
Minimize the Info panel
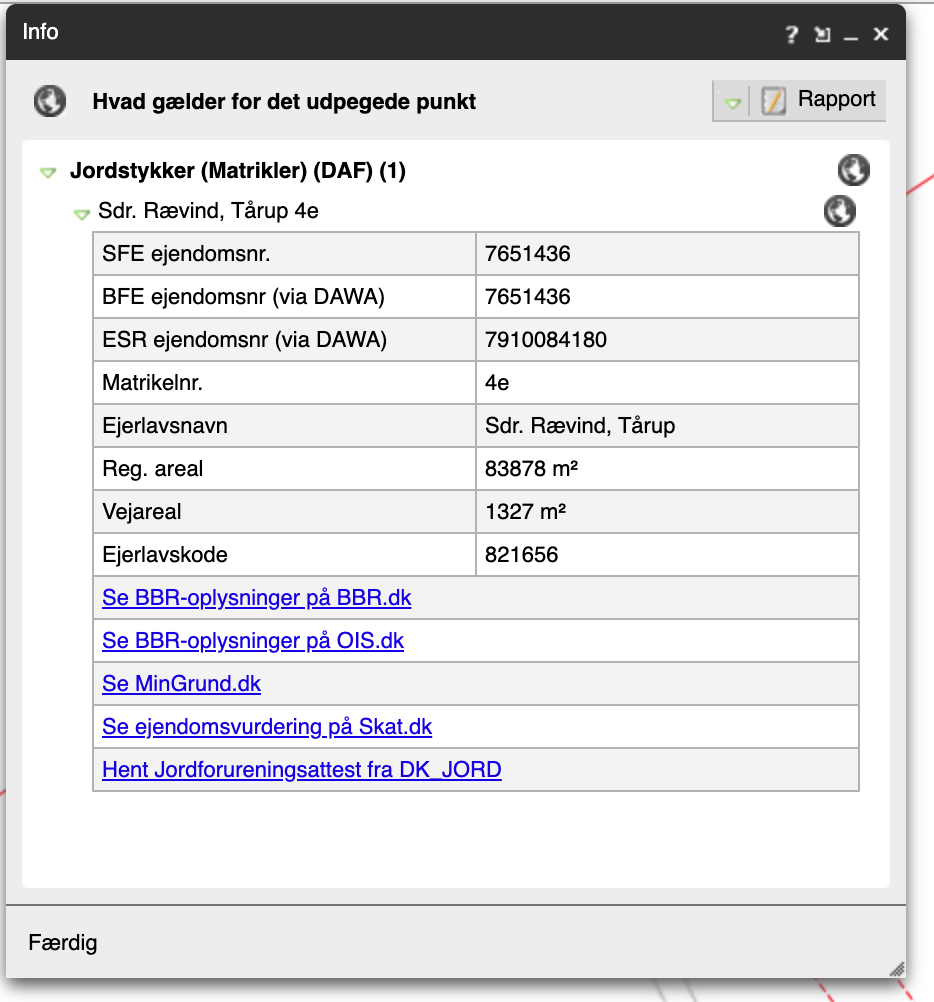point(851,35)
